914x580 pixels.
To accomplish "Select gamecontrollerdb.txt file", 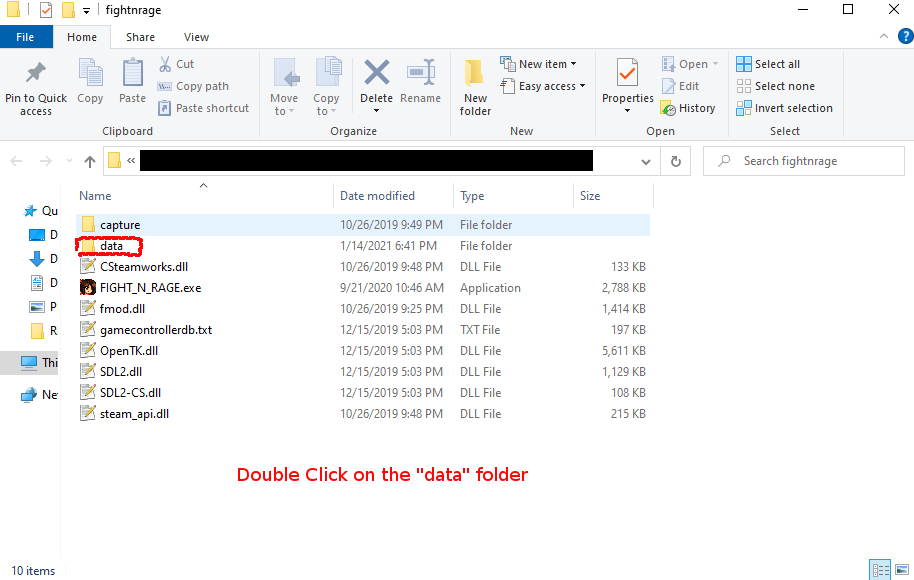I will [363, 330].
